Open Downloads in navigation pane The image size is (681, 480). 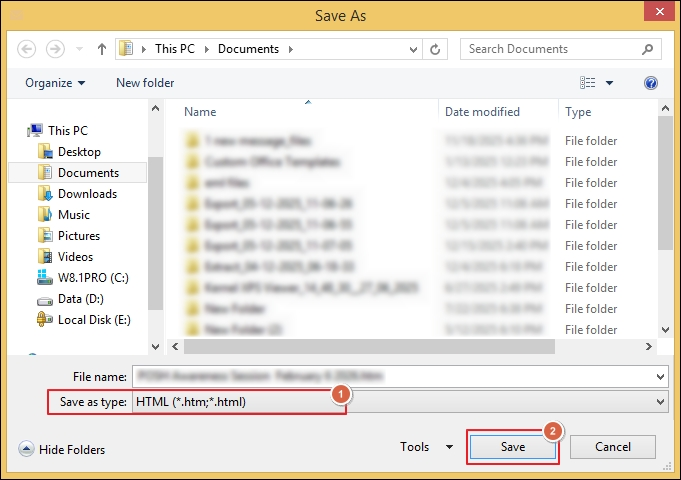click(88, 194)
